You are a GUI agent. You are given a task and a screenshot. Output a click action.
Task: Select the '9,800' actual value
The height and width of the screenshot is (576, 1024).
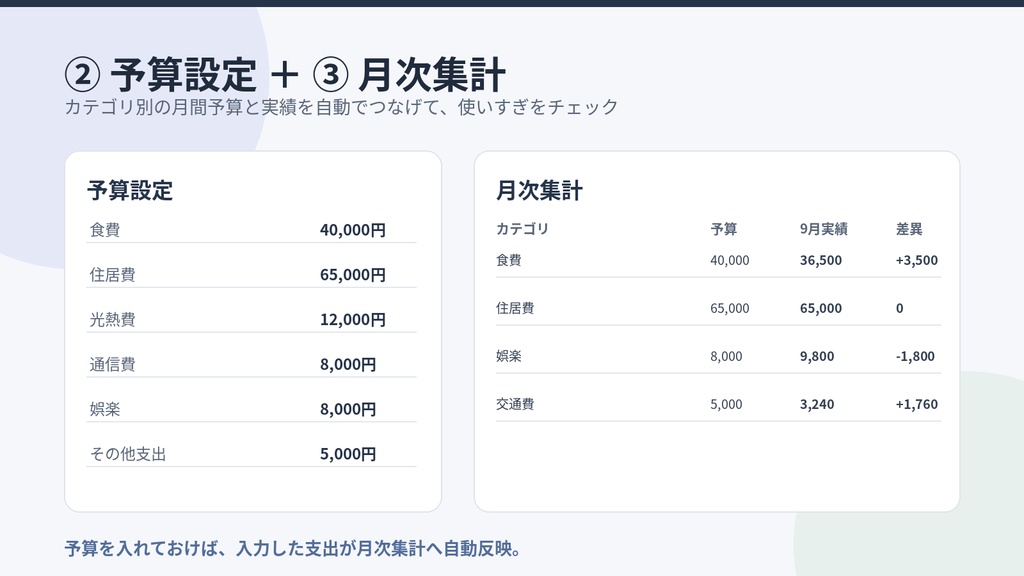click(x=817, y=356)
